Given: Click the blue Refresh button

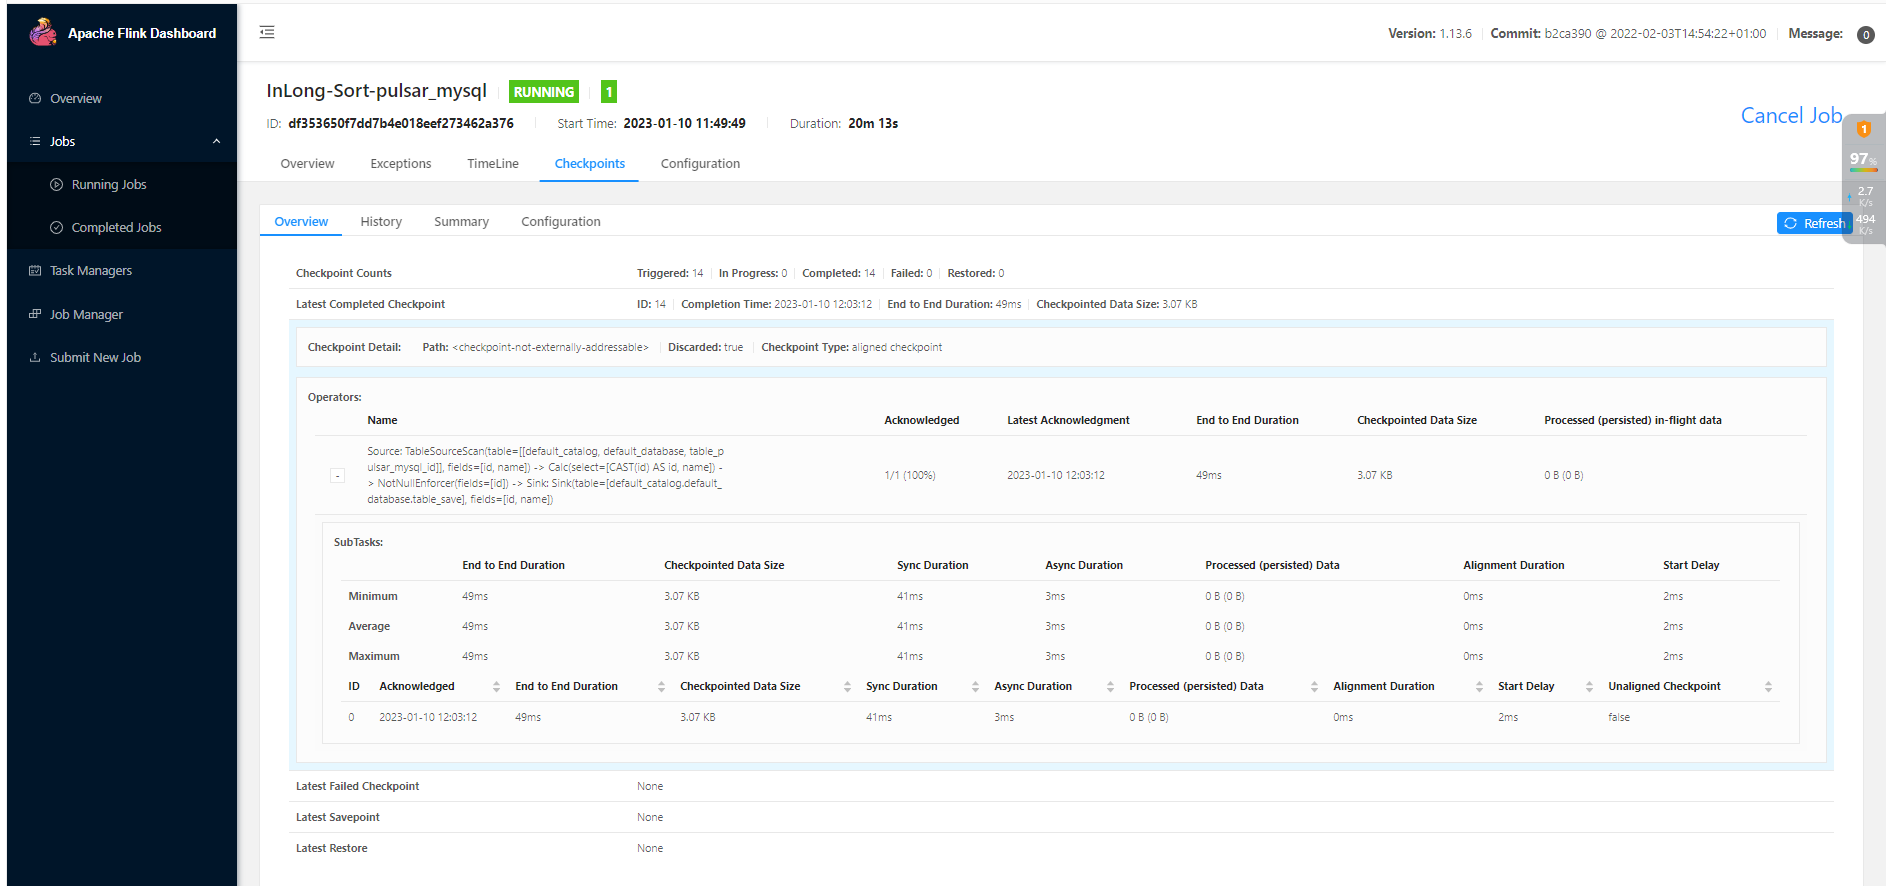Looking at the screenshot, I should 1814,223.
